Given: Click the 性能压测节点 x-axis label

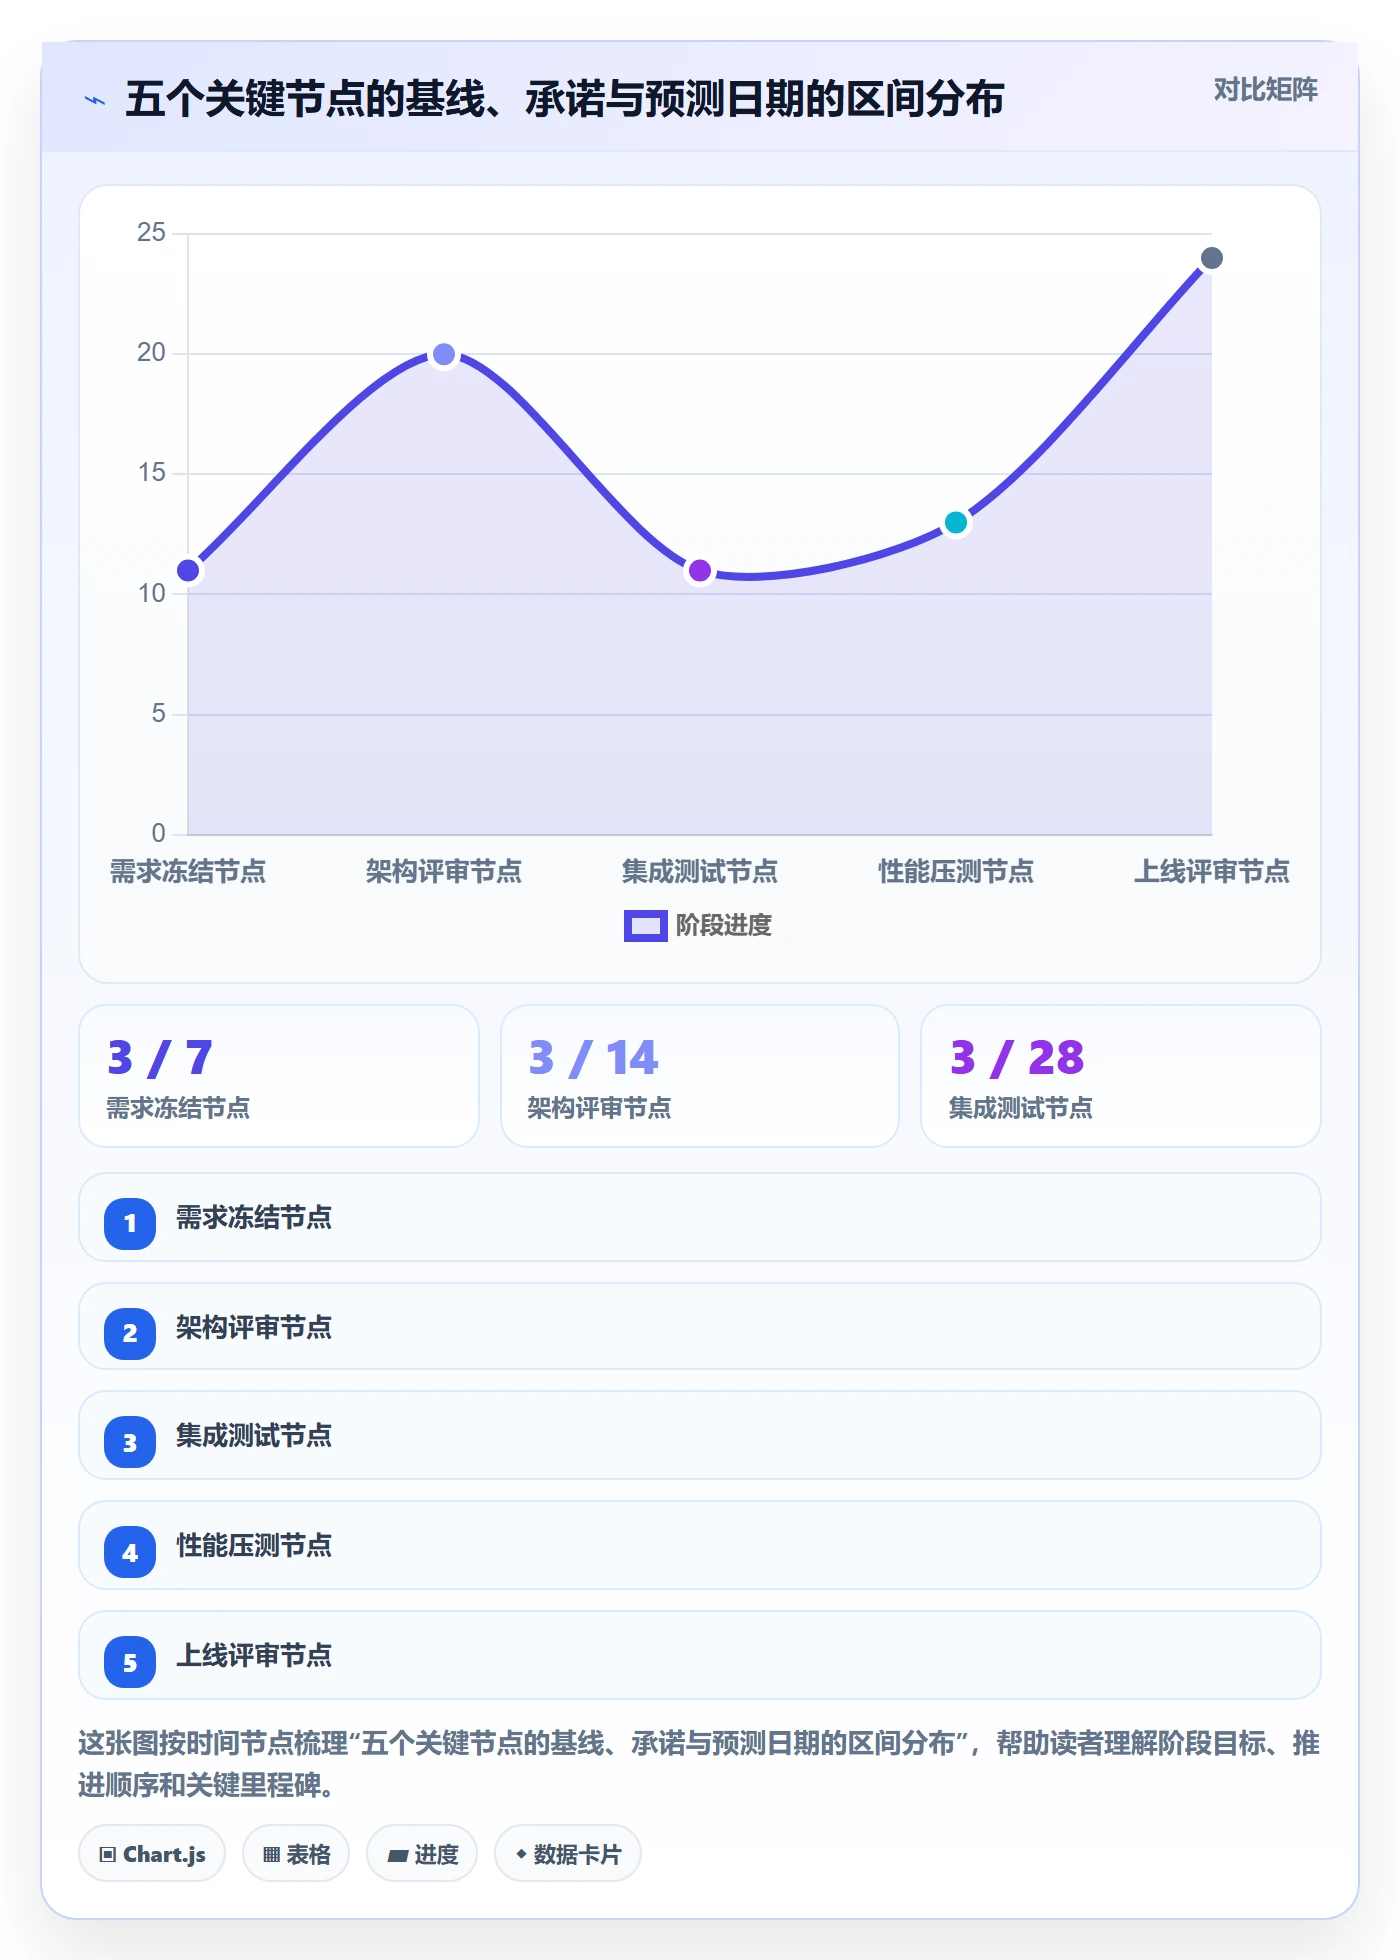Looking at the screenshot, I should pos(956,872).
